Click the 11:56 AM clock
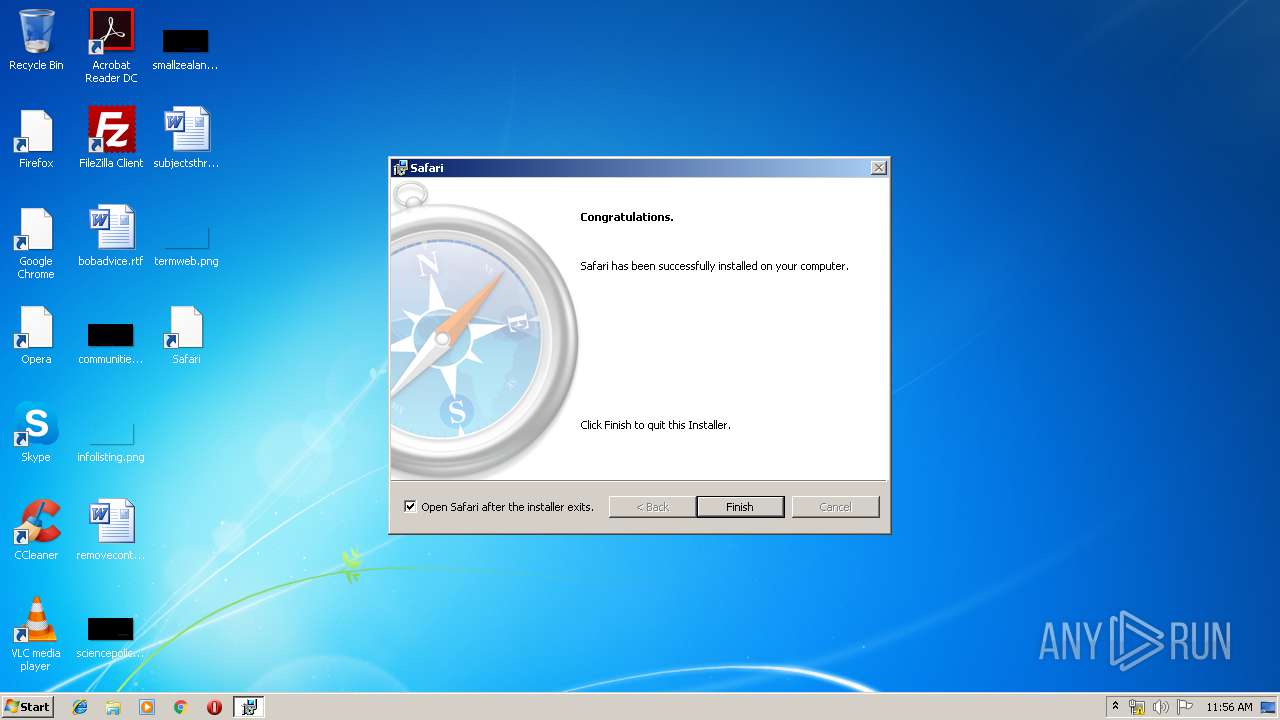This screenshot has width=1280, height=720. coord(1229,707)
